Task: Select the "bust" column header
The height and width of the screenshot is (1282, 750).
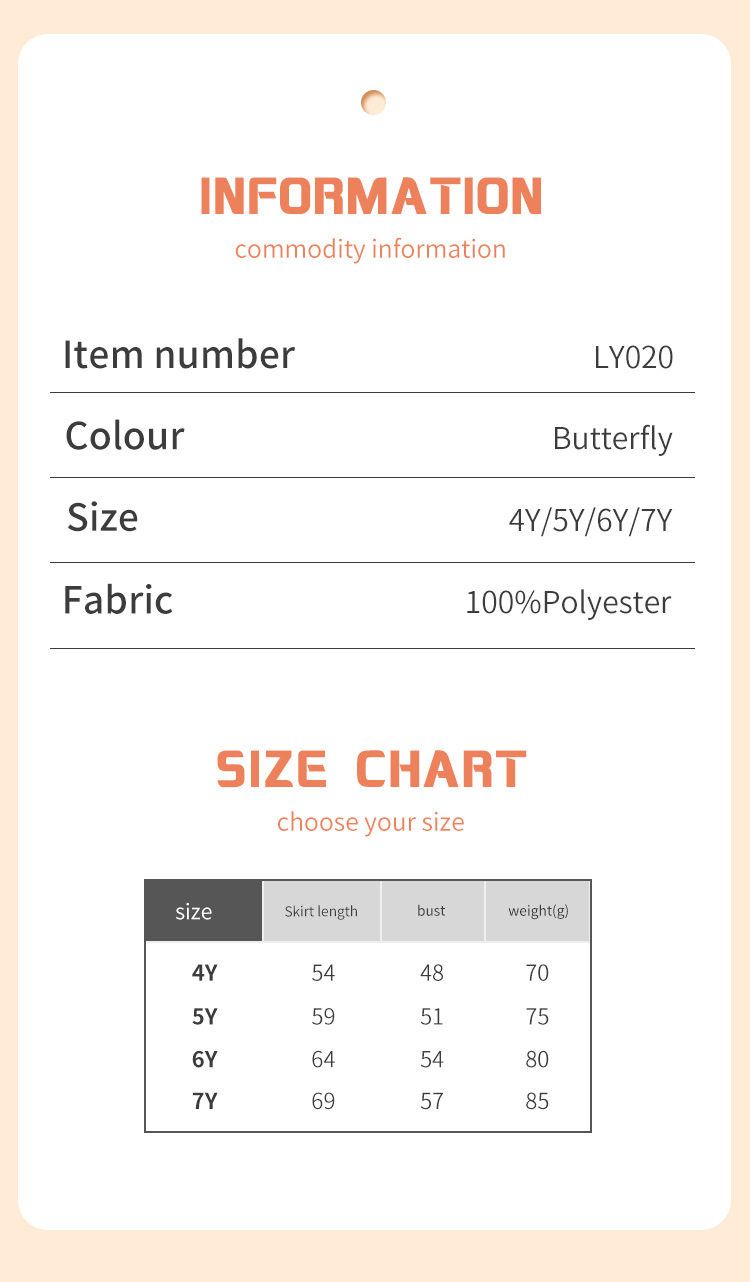Action: 432,911
